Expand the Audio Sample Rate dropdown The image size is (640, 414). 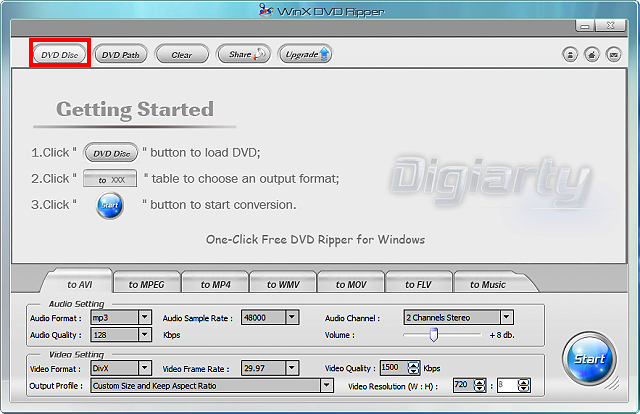coord(291,317)
